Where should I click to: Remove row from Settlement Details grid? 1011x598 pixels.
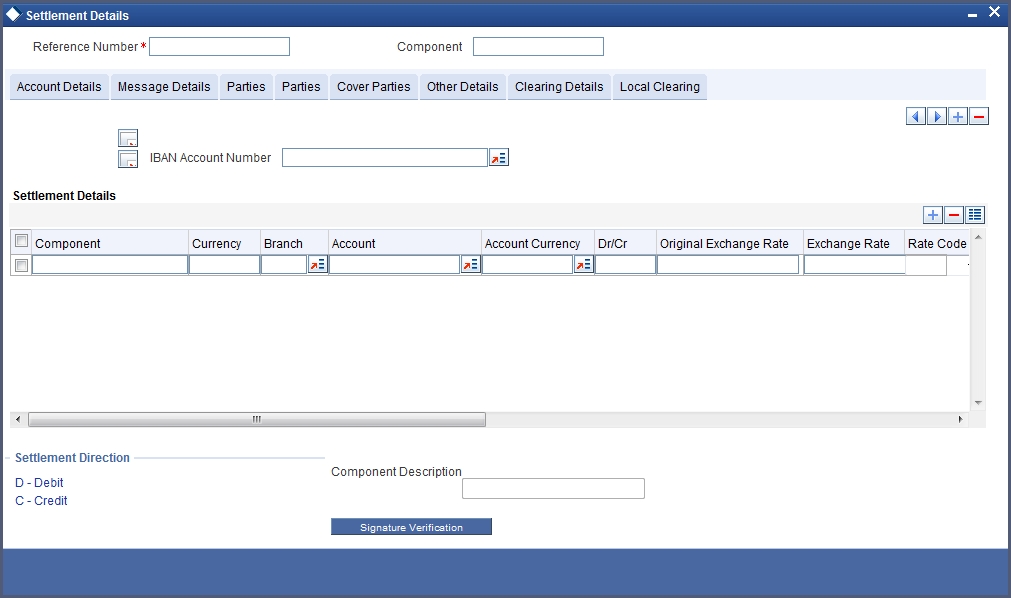pyautogui.click(x=954, y=215)
